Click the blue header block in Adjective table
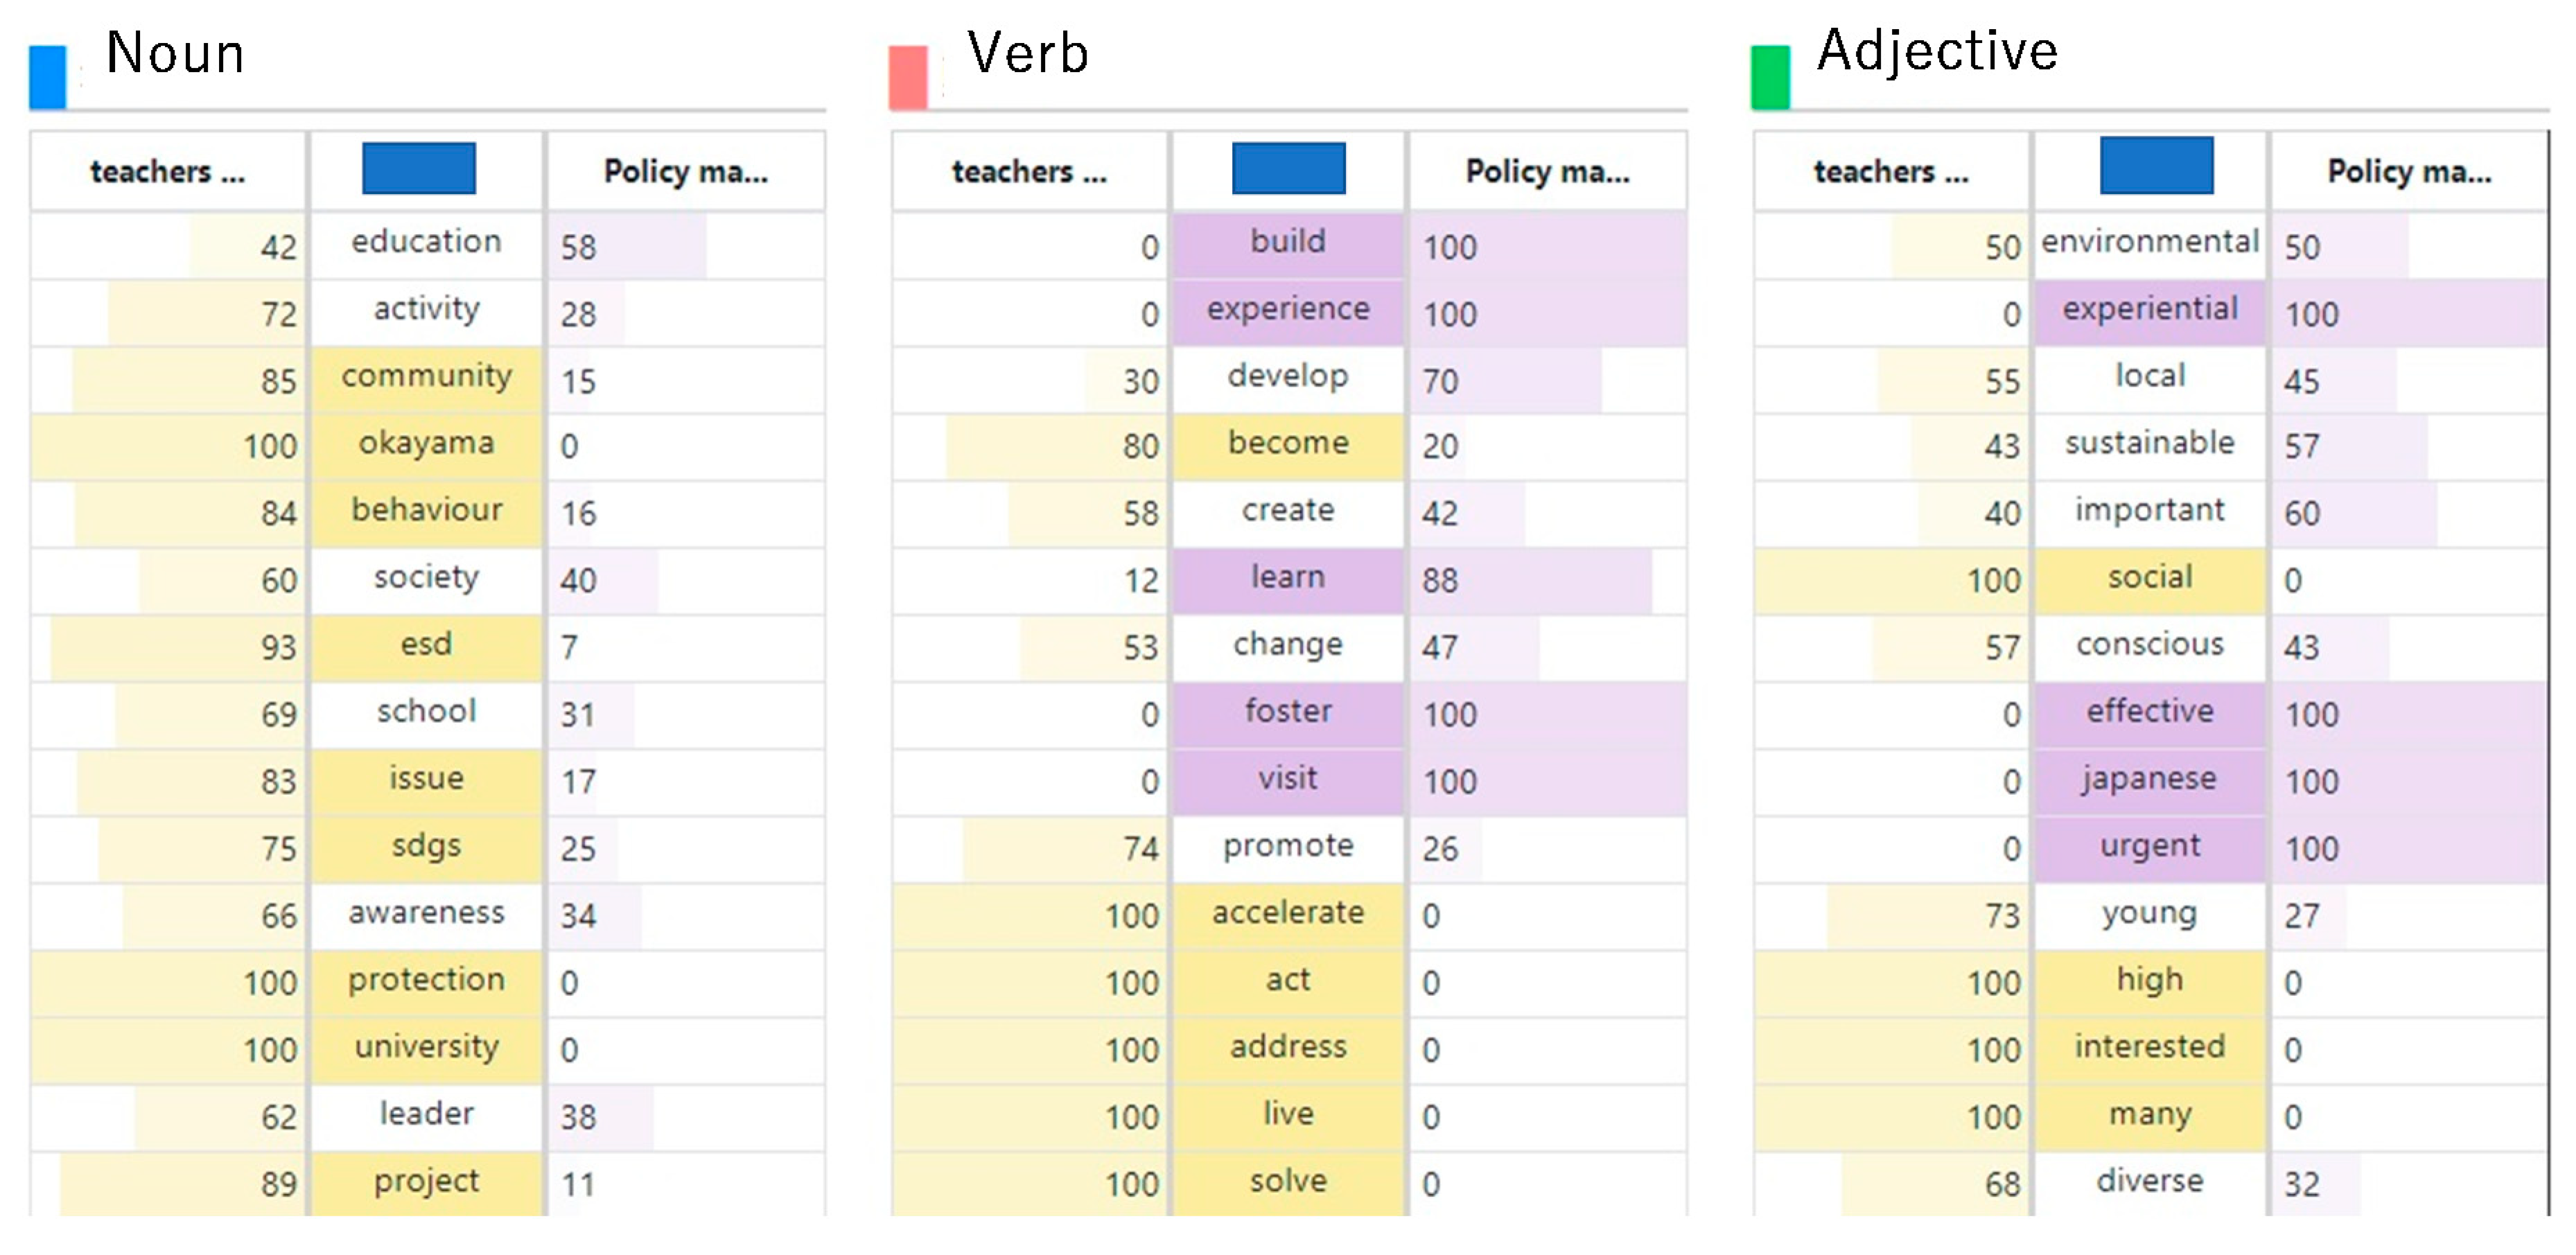 click(x=2156, y=166)
